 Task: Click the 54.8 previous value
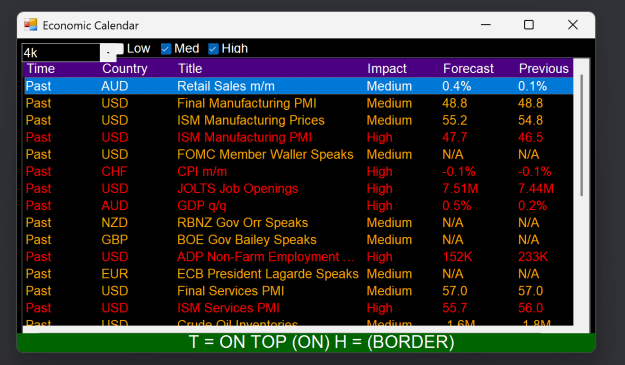[531, 120]
